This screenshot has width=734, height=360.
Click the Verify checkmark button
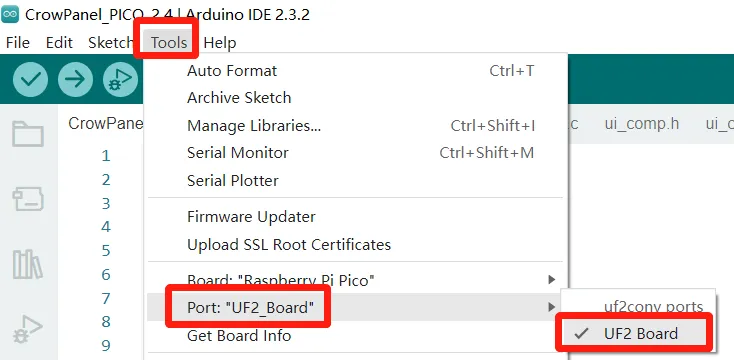coord(30,80)
